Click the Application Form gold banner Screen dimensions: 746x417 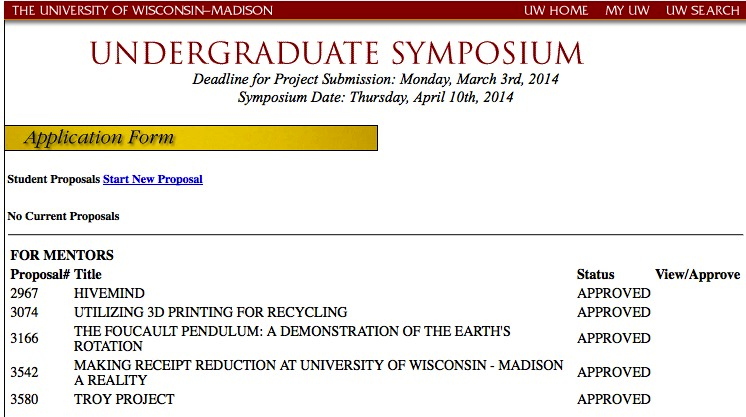[190, 138]
